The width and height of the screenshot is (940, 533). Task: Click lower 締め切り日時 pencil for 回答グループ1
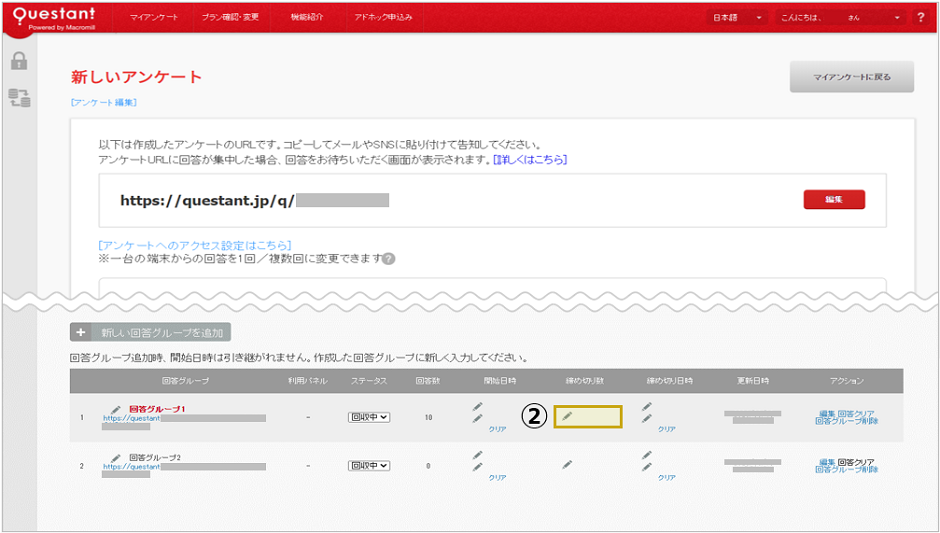[646, 418]
